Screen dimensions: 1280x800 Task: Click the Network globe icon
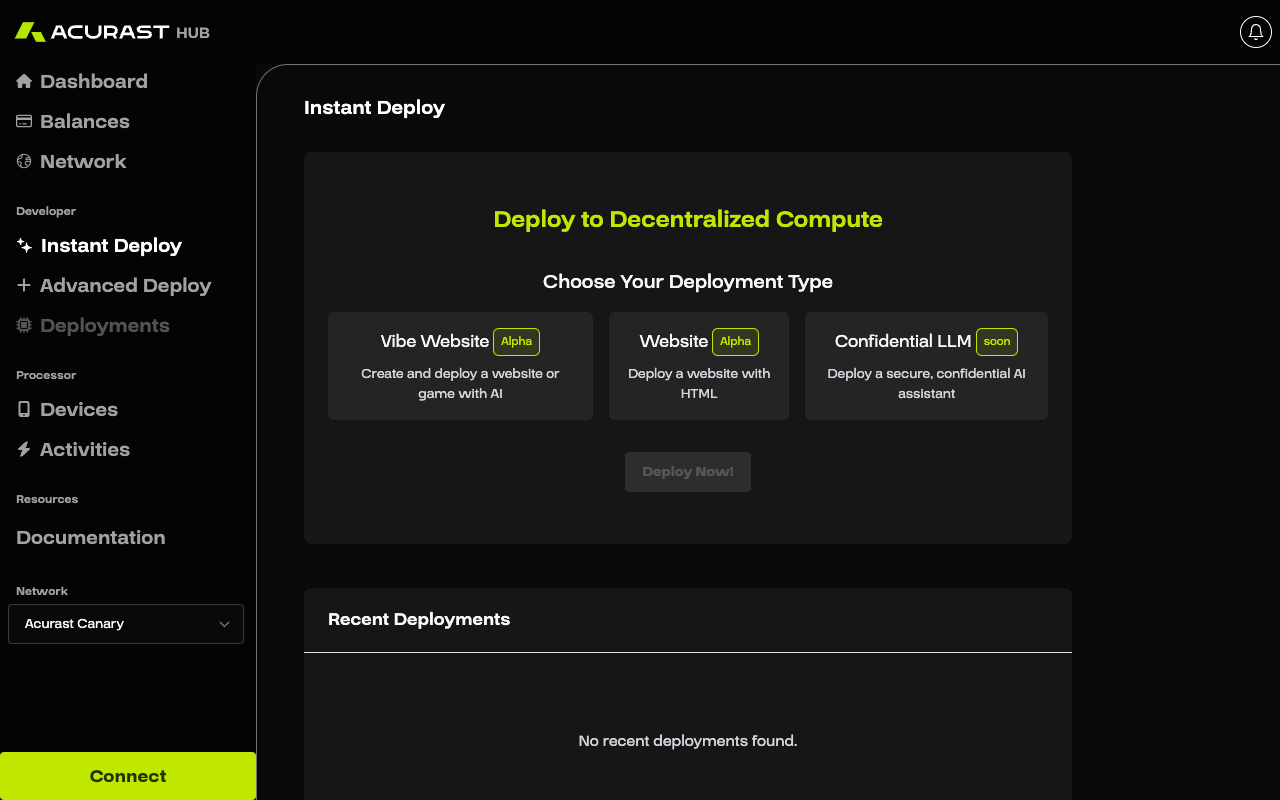pos(24,161)
